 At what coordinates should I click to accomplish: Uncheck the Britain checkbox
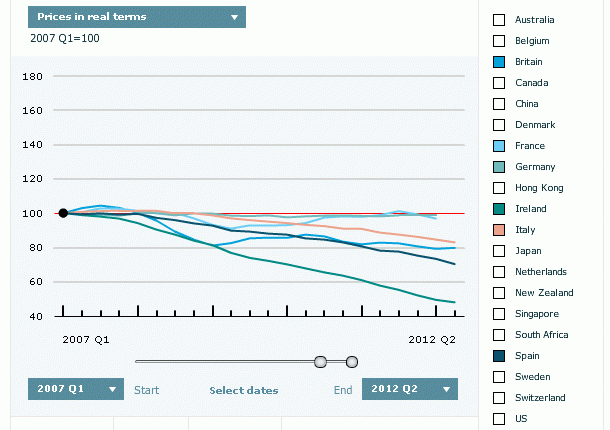(x=499, y=62)
